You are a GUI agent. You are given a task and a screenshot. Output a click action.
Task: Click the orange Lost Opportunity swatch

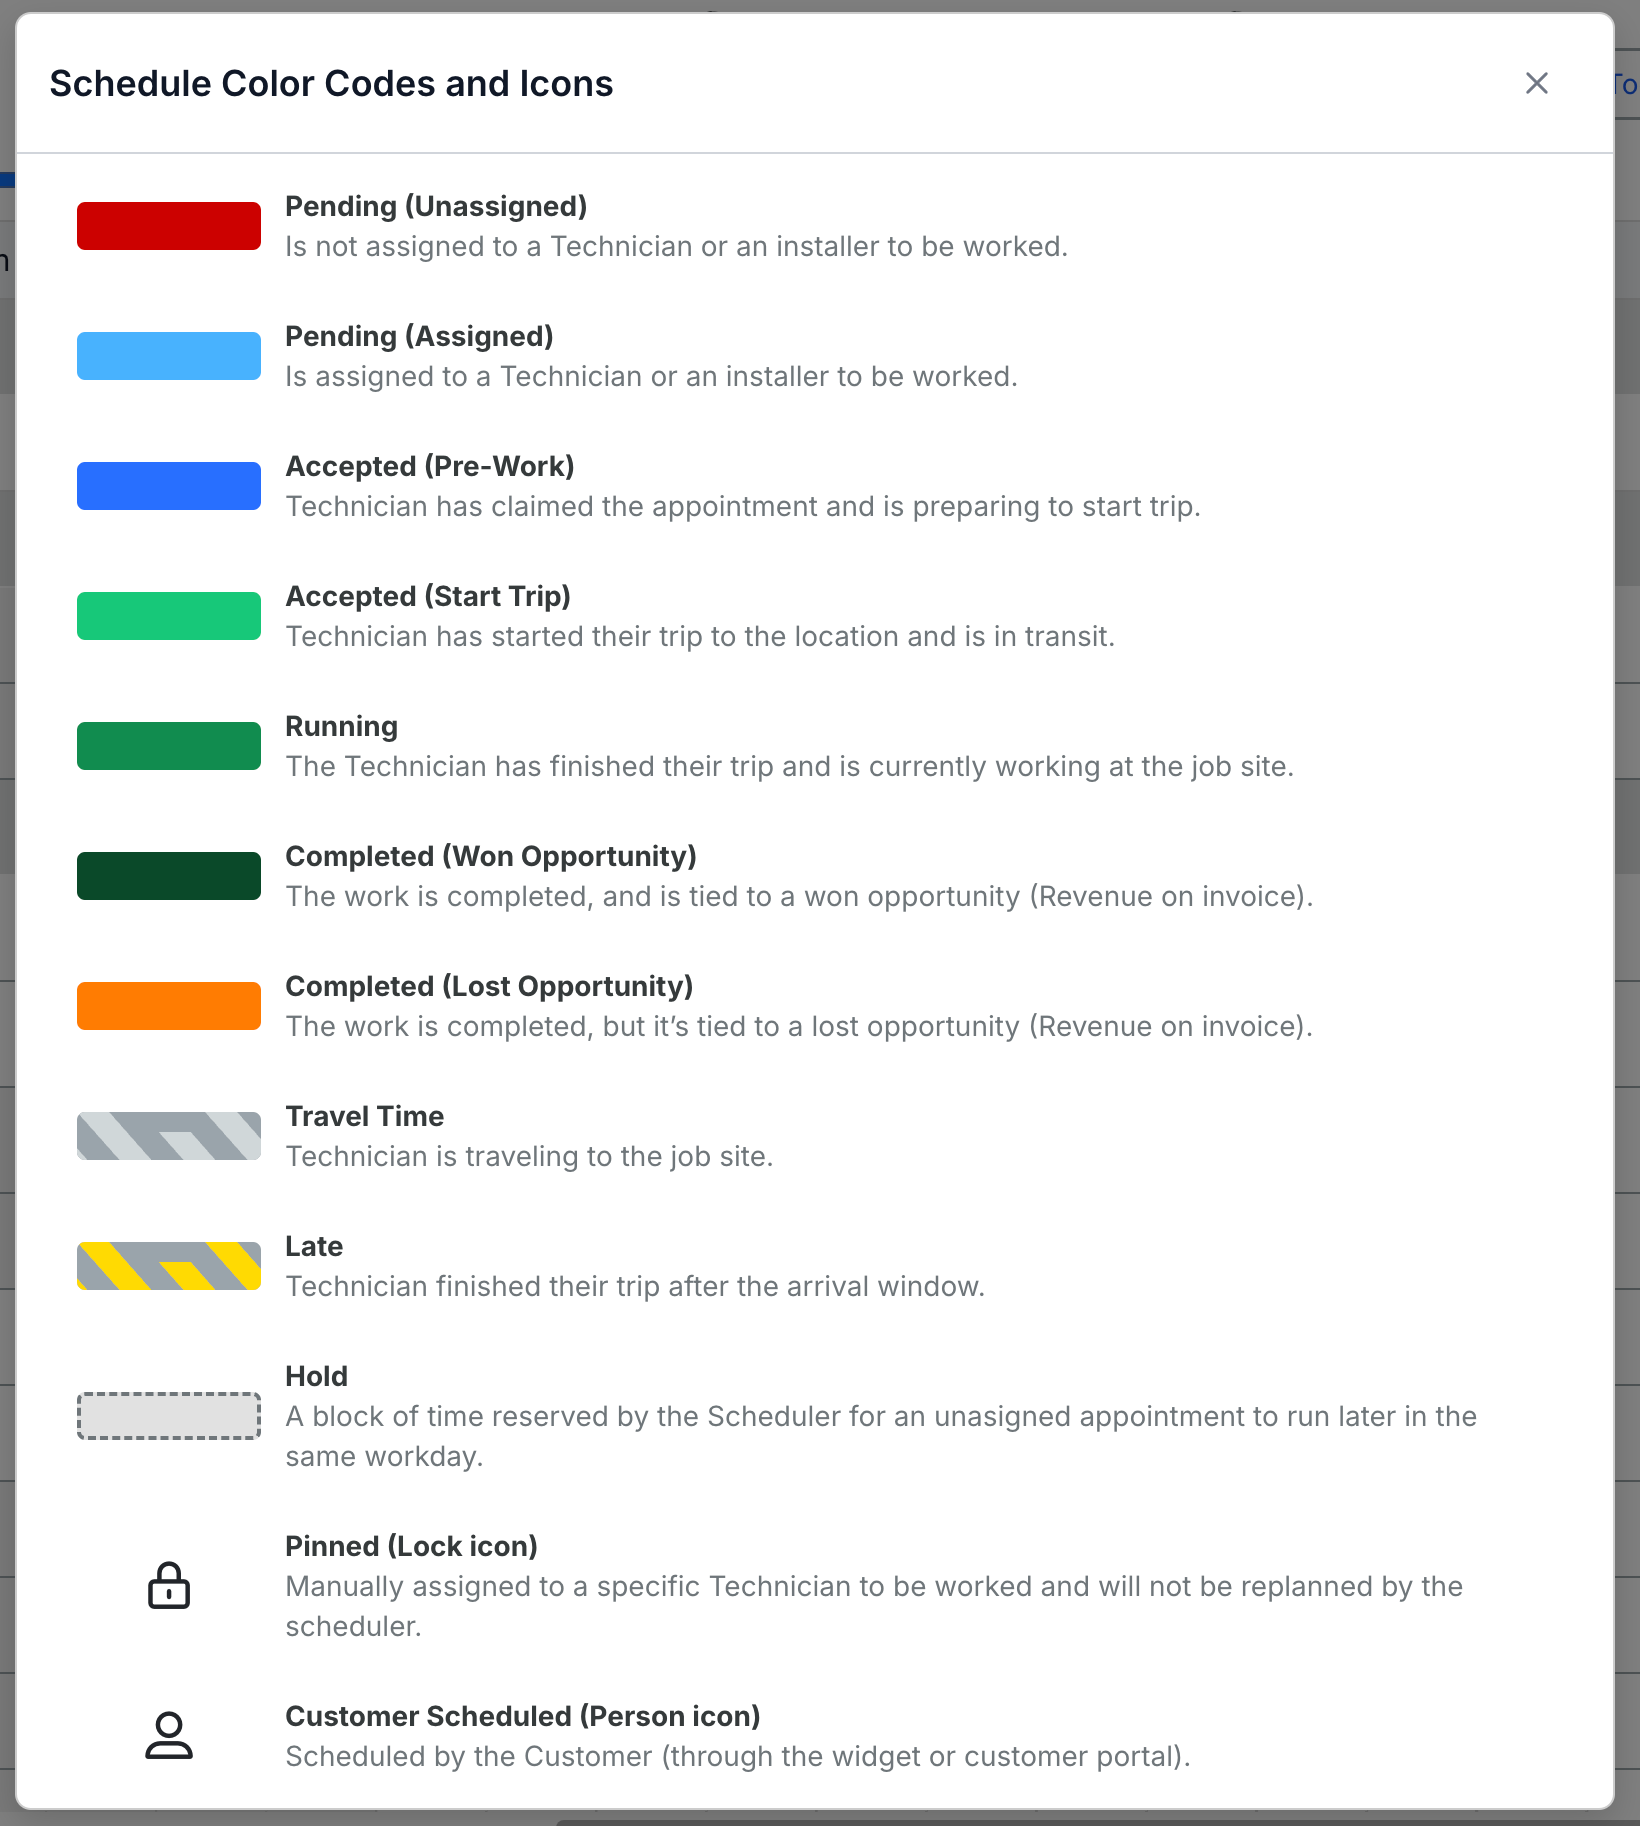pyautogui.click(x=169, y=1006)
